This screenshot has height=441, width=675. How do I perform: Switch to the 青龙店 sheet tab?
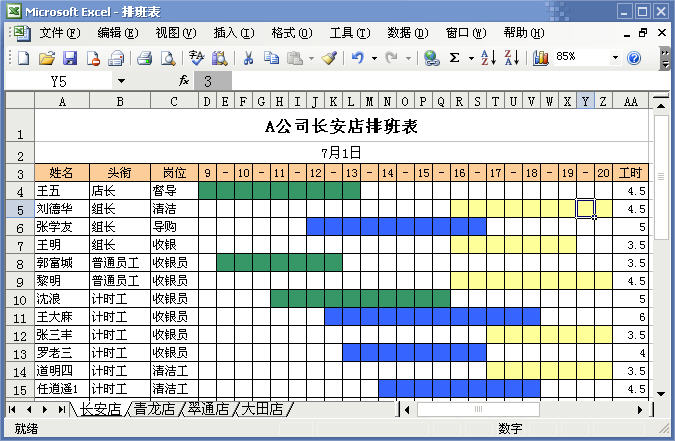(154, 409)
